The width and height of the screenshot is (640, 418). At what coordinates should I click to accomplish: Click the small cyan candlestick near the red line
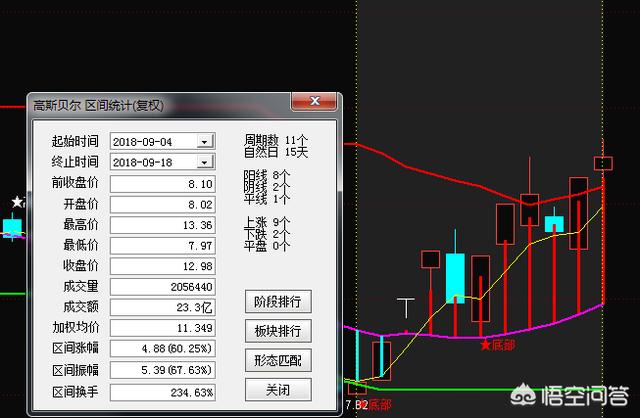[x=554, y=224]
